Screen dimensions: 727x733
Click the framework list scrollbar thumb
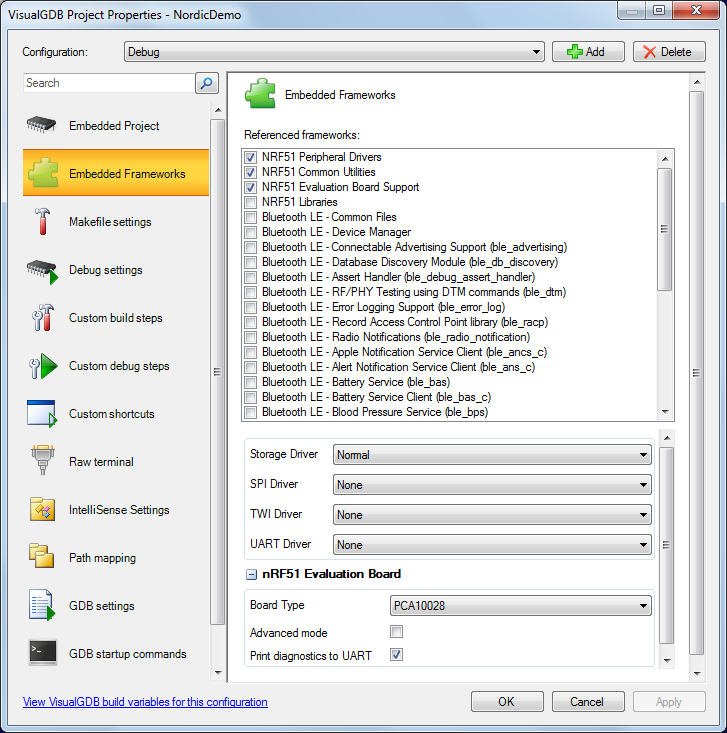point(664,229)
